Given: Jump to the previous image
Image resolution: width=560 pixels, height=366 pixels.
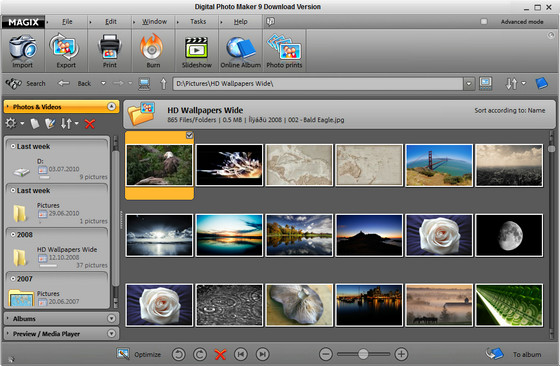Looking at the screenshot, I should point(241,354).
